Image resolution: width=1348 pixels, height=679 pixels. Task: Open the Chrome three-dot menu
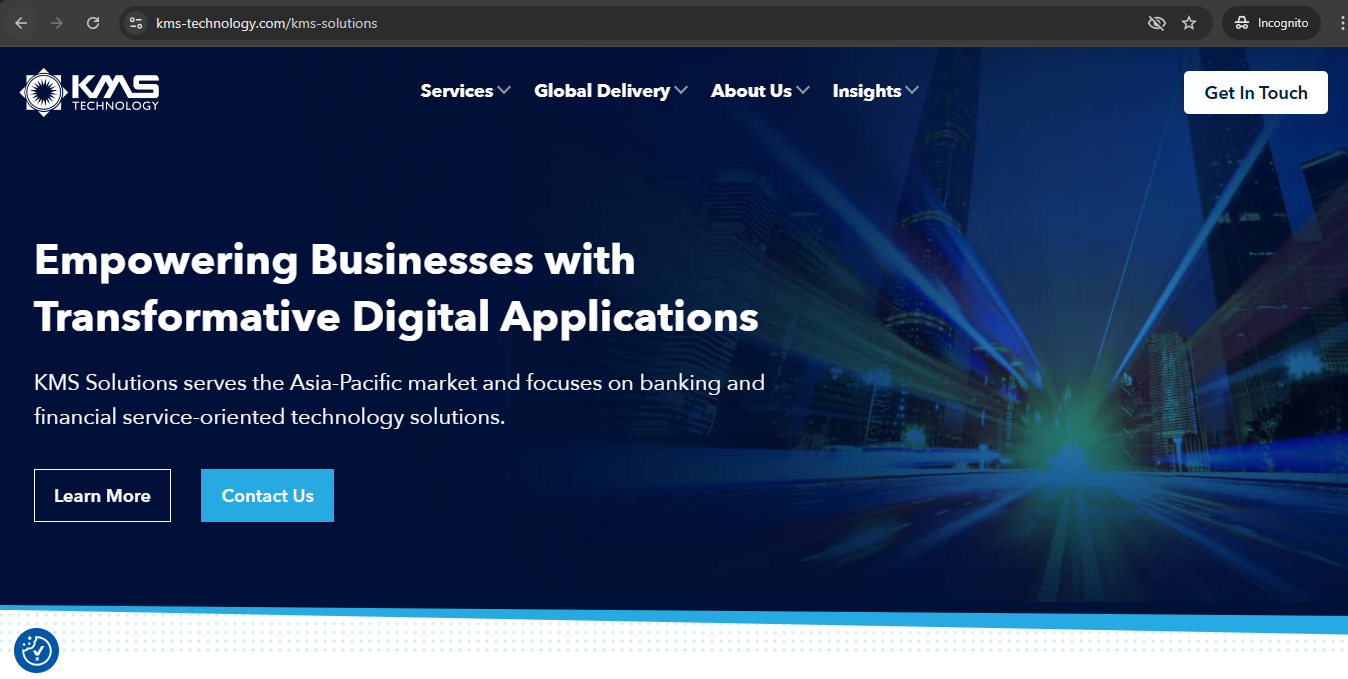coord(1341,23)
